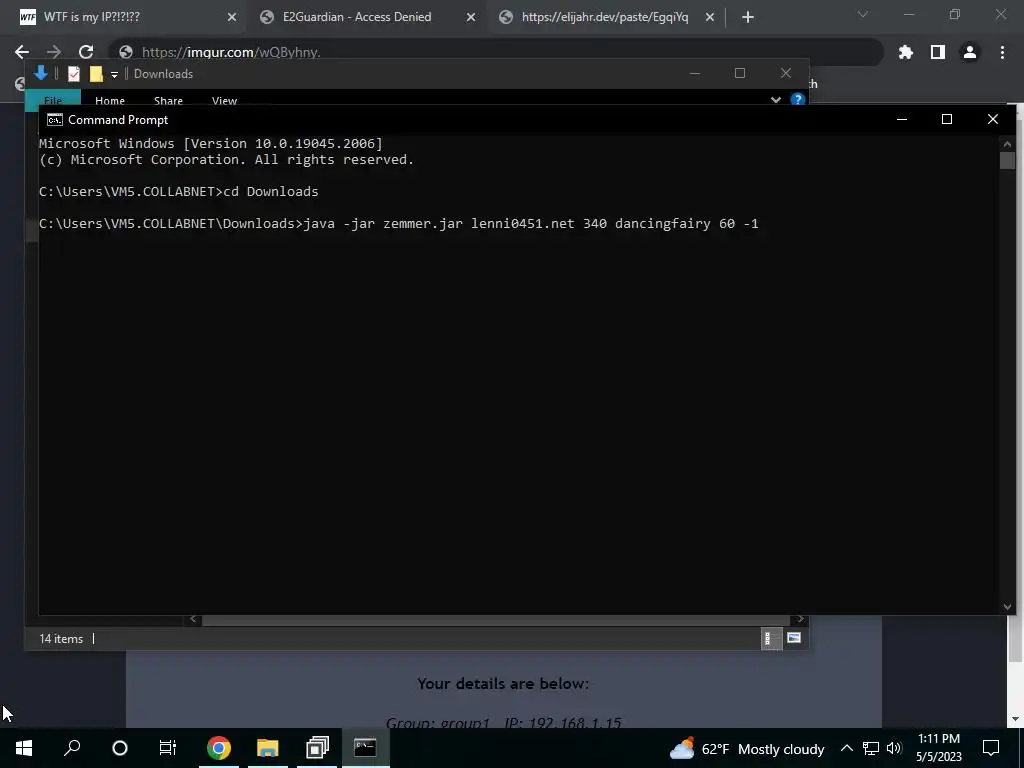Click the imgur.com address bar

click(x=496, y=52)
